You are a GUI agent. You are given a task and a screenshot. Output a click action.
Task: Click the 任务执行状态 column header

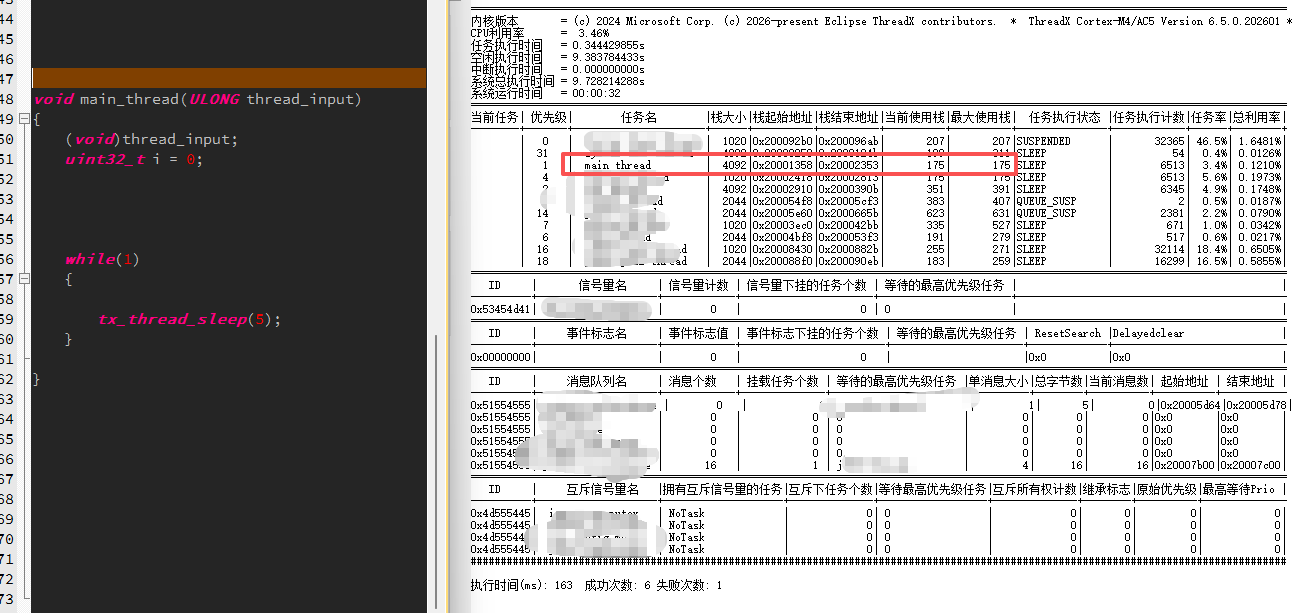[x=1062, y=117]
